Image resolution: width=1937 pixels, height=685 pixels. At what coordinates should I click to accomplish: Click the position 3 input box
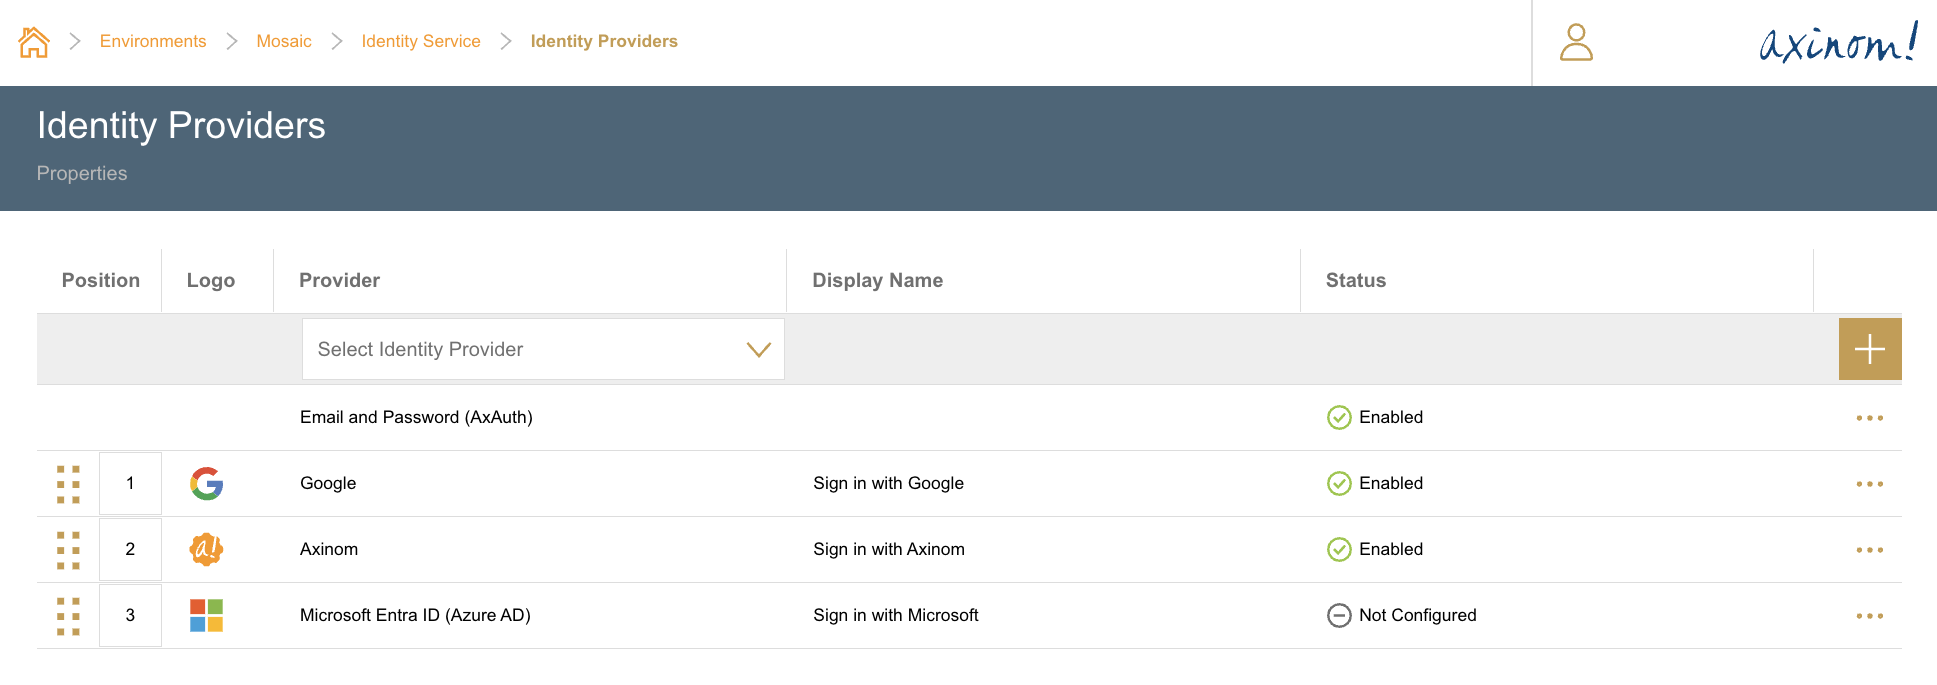130,615
